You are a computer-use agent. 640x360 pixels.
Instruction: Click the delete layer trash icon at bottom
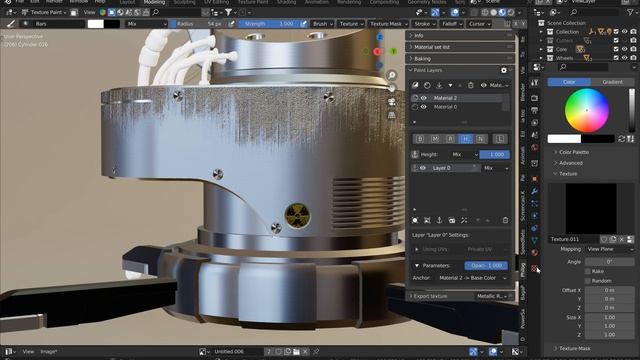point(505,220)
